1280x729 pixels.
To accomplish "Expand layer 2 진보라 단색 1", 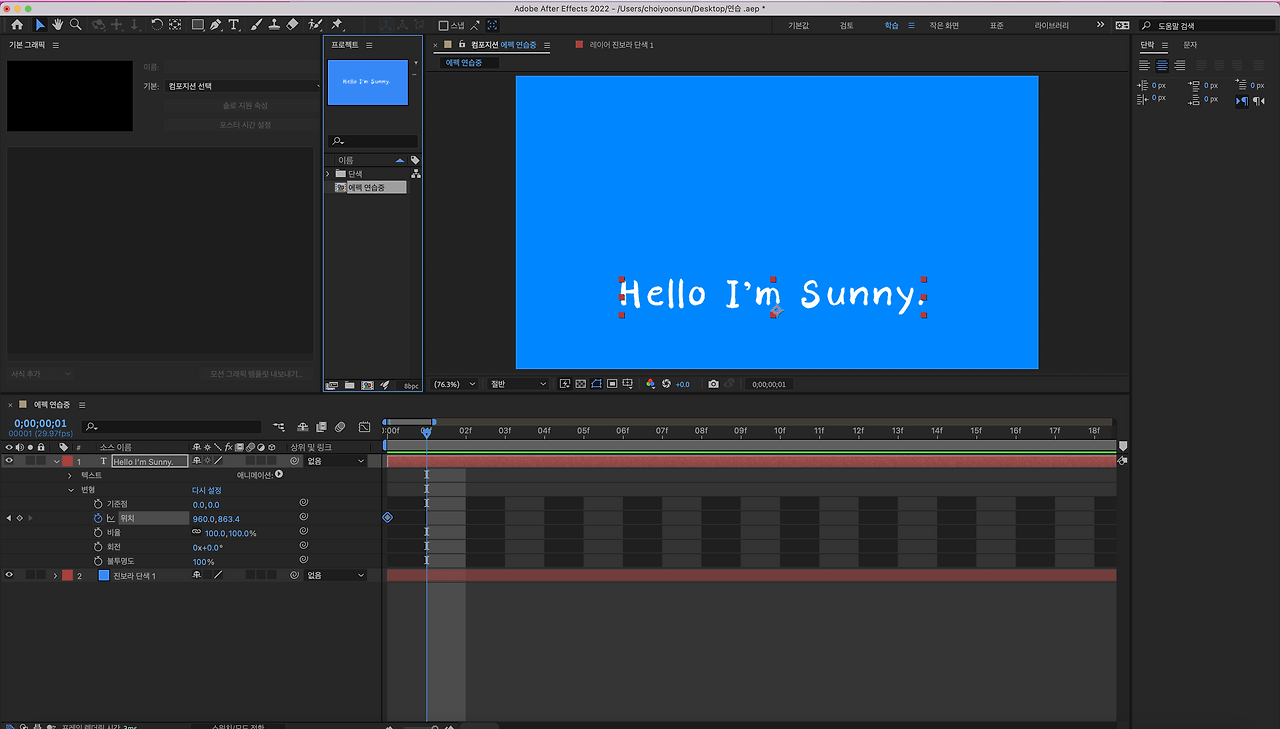I will tap(56, 576).
